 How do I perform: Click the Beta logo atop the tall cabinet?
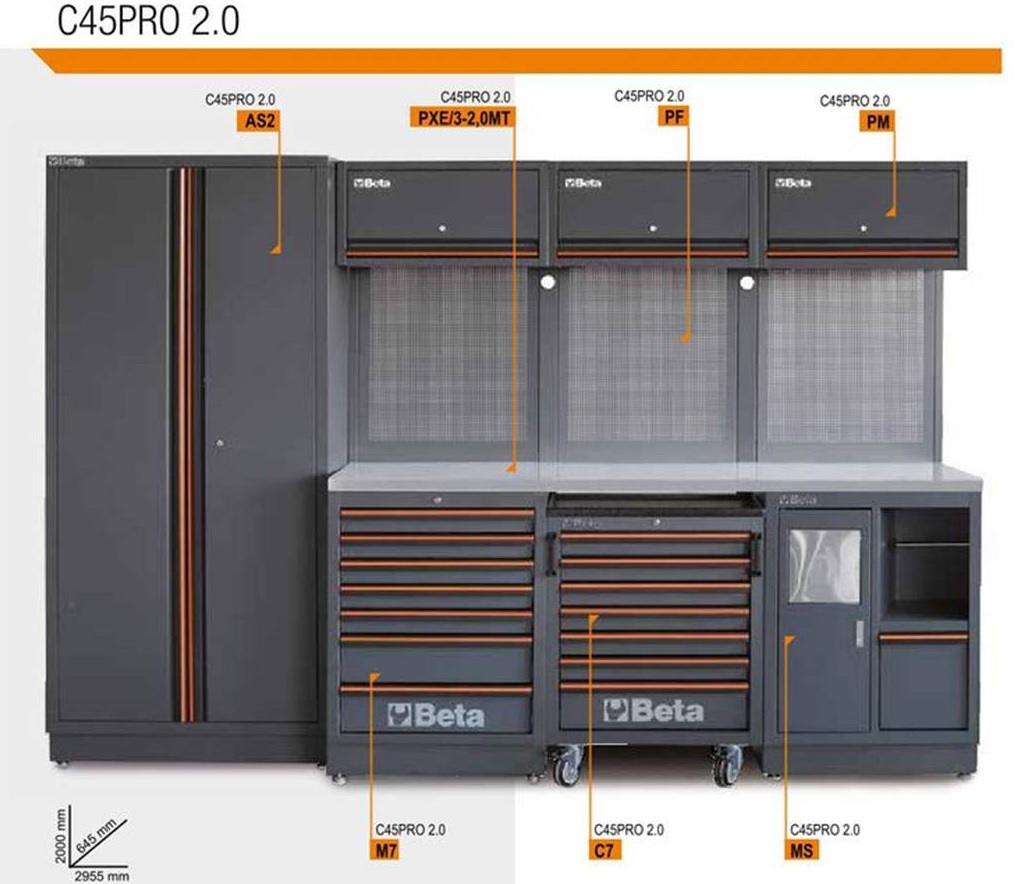(66, 162)
